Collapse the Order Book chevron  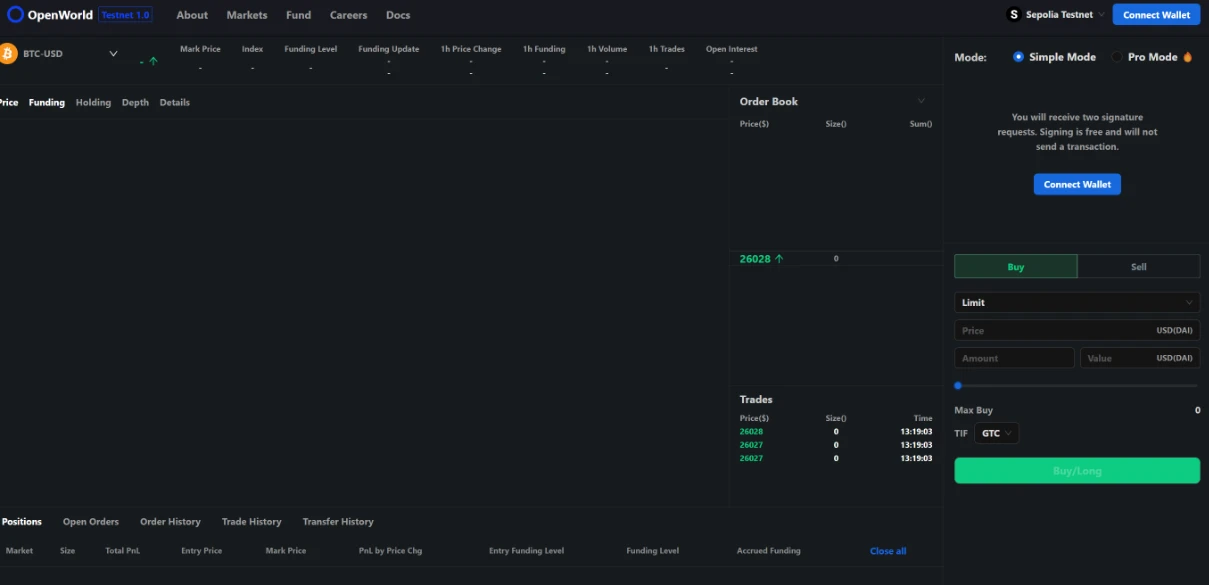pos(921,101)
